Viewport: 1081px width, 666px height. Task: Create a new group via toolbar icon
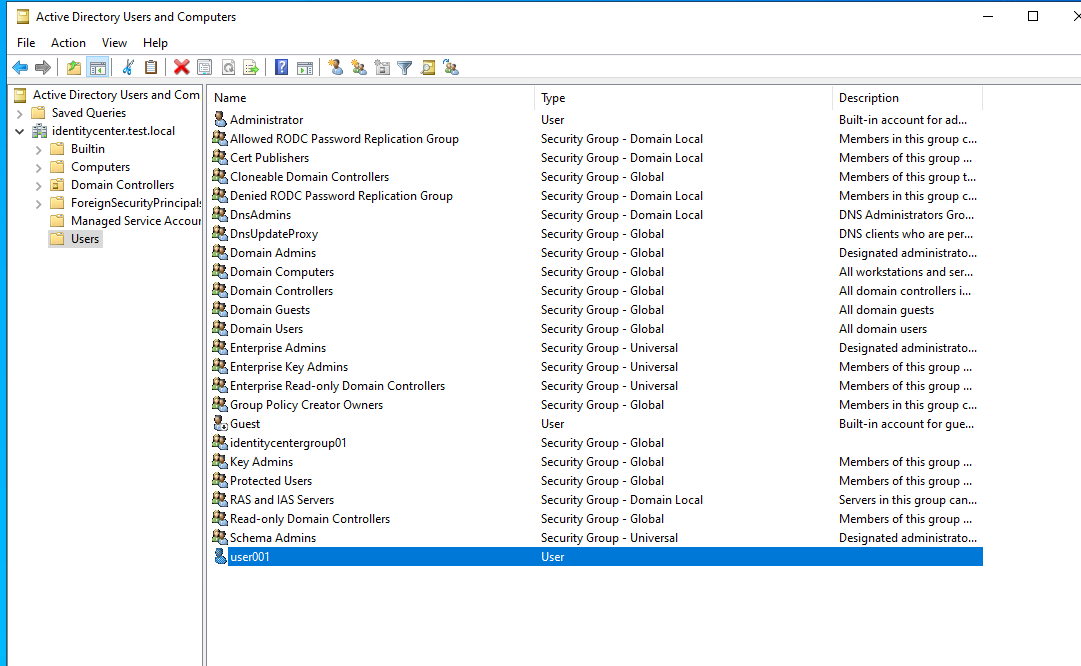point(358,68)
